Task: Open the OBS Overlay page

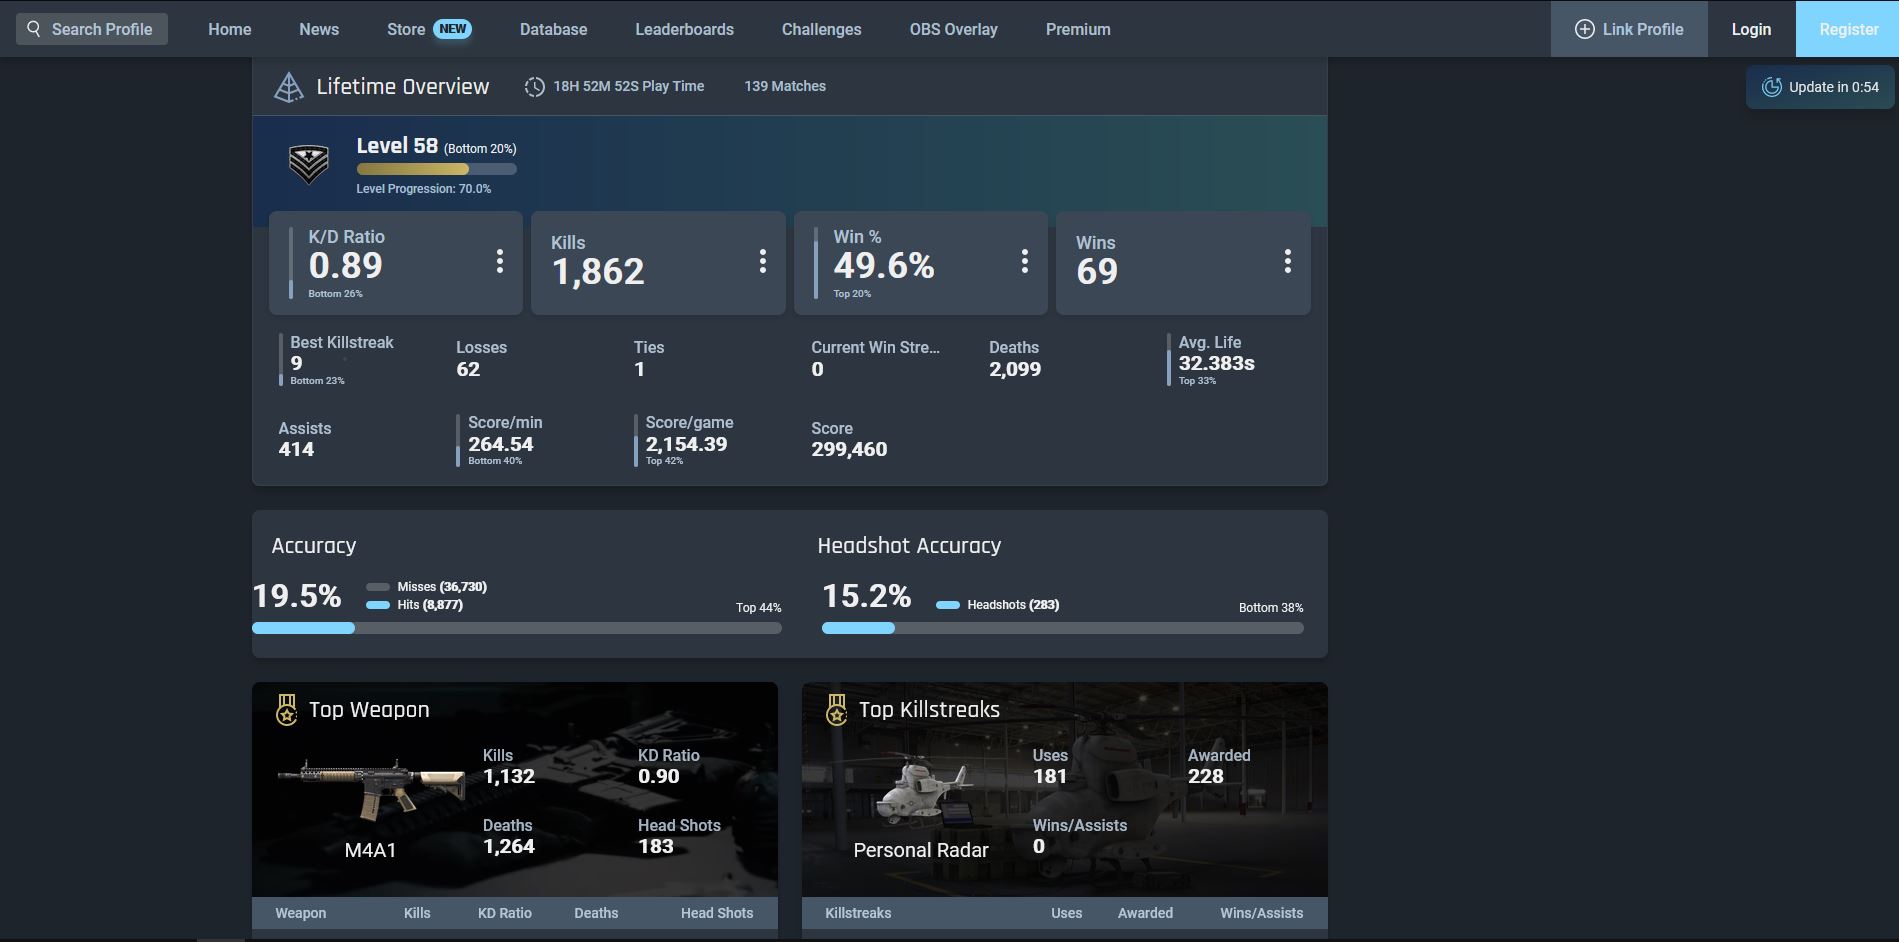Action: pos(952,29)
